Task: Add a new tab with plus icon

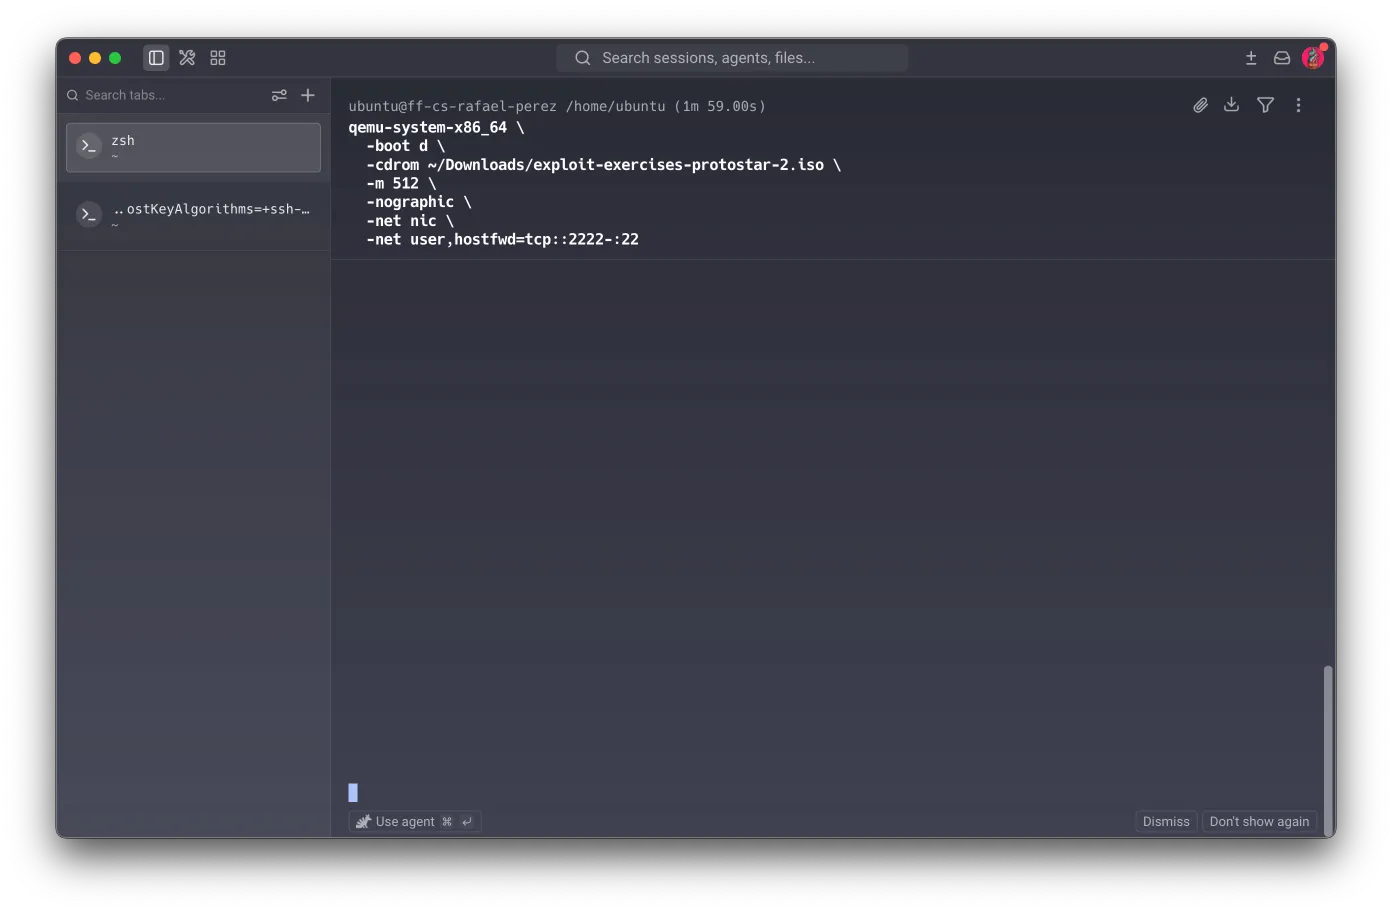Action: [308, 95]
